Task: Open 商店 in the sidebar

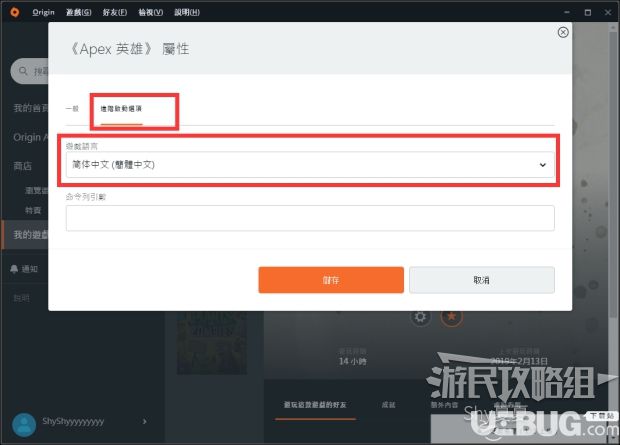Action: click(x=23, y=166)
